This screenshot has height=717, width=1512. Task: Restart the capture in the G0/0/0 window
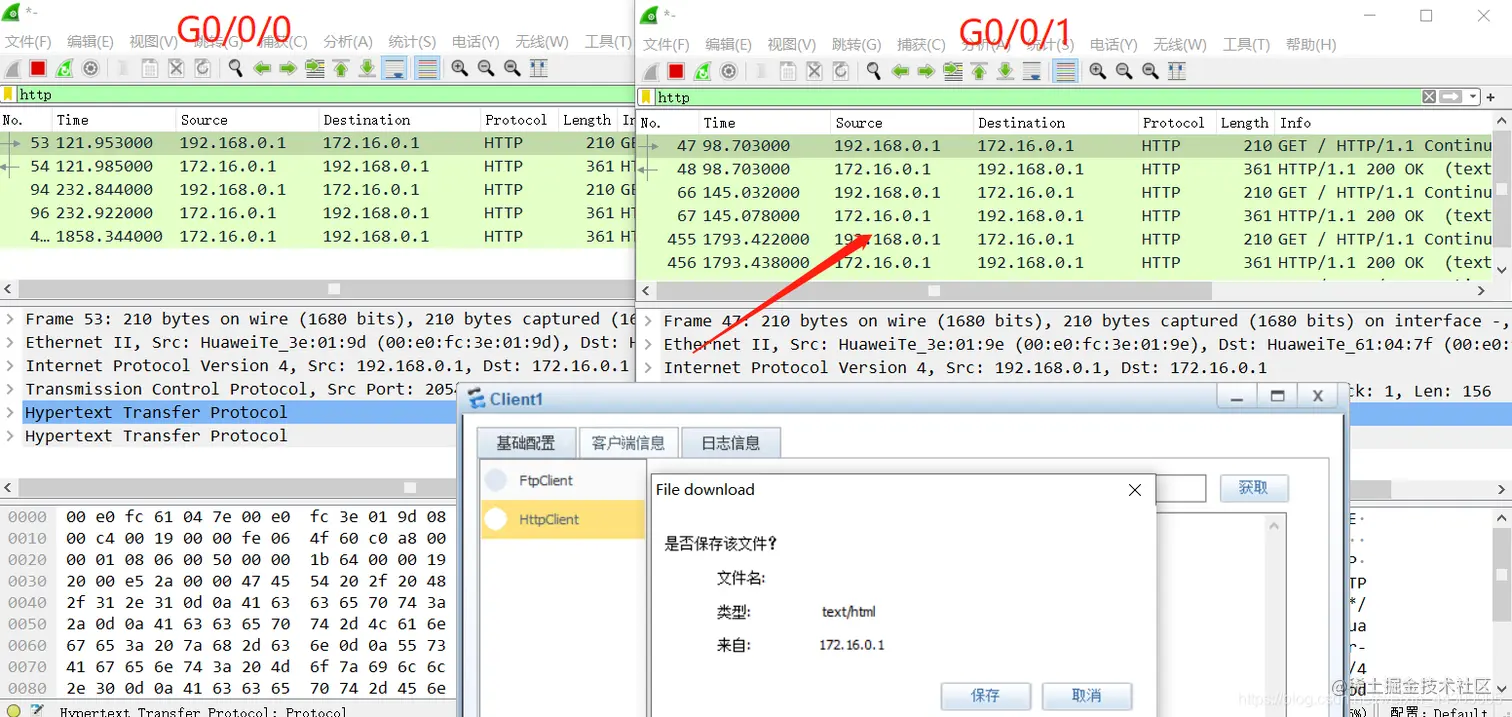pos(64,68)
